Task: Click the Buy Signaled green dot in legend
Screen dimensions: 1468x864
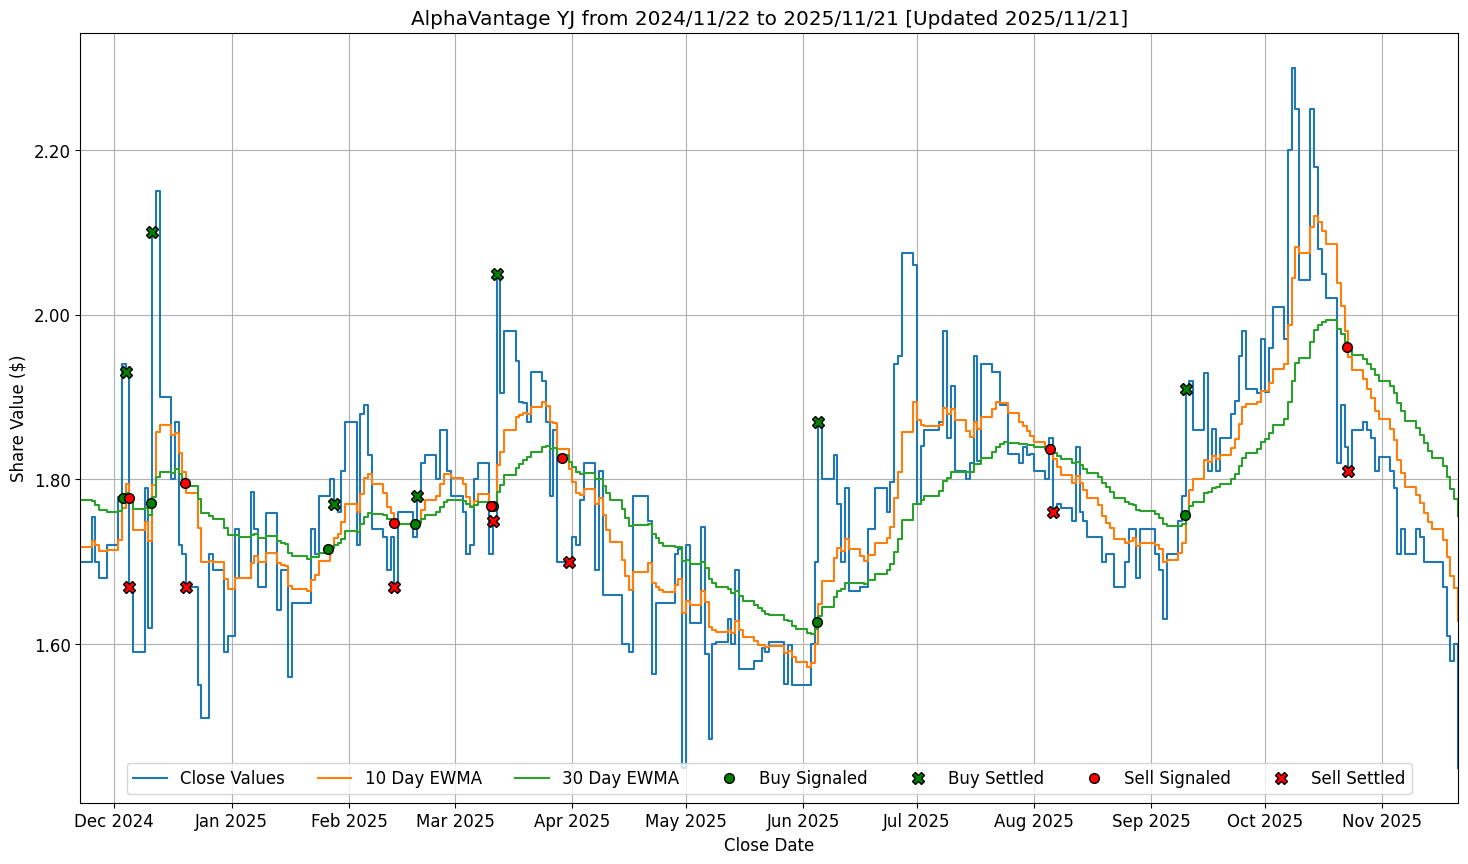Action: pos(729,778)
